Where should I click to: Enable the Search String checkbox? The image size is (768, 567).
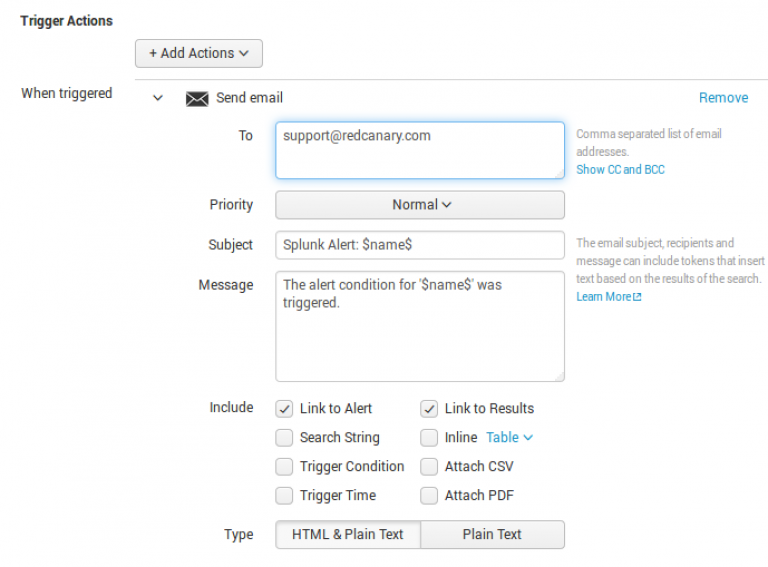tap(285, 437)
